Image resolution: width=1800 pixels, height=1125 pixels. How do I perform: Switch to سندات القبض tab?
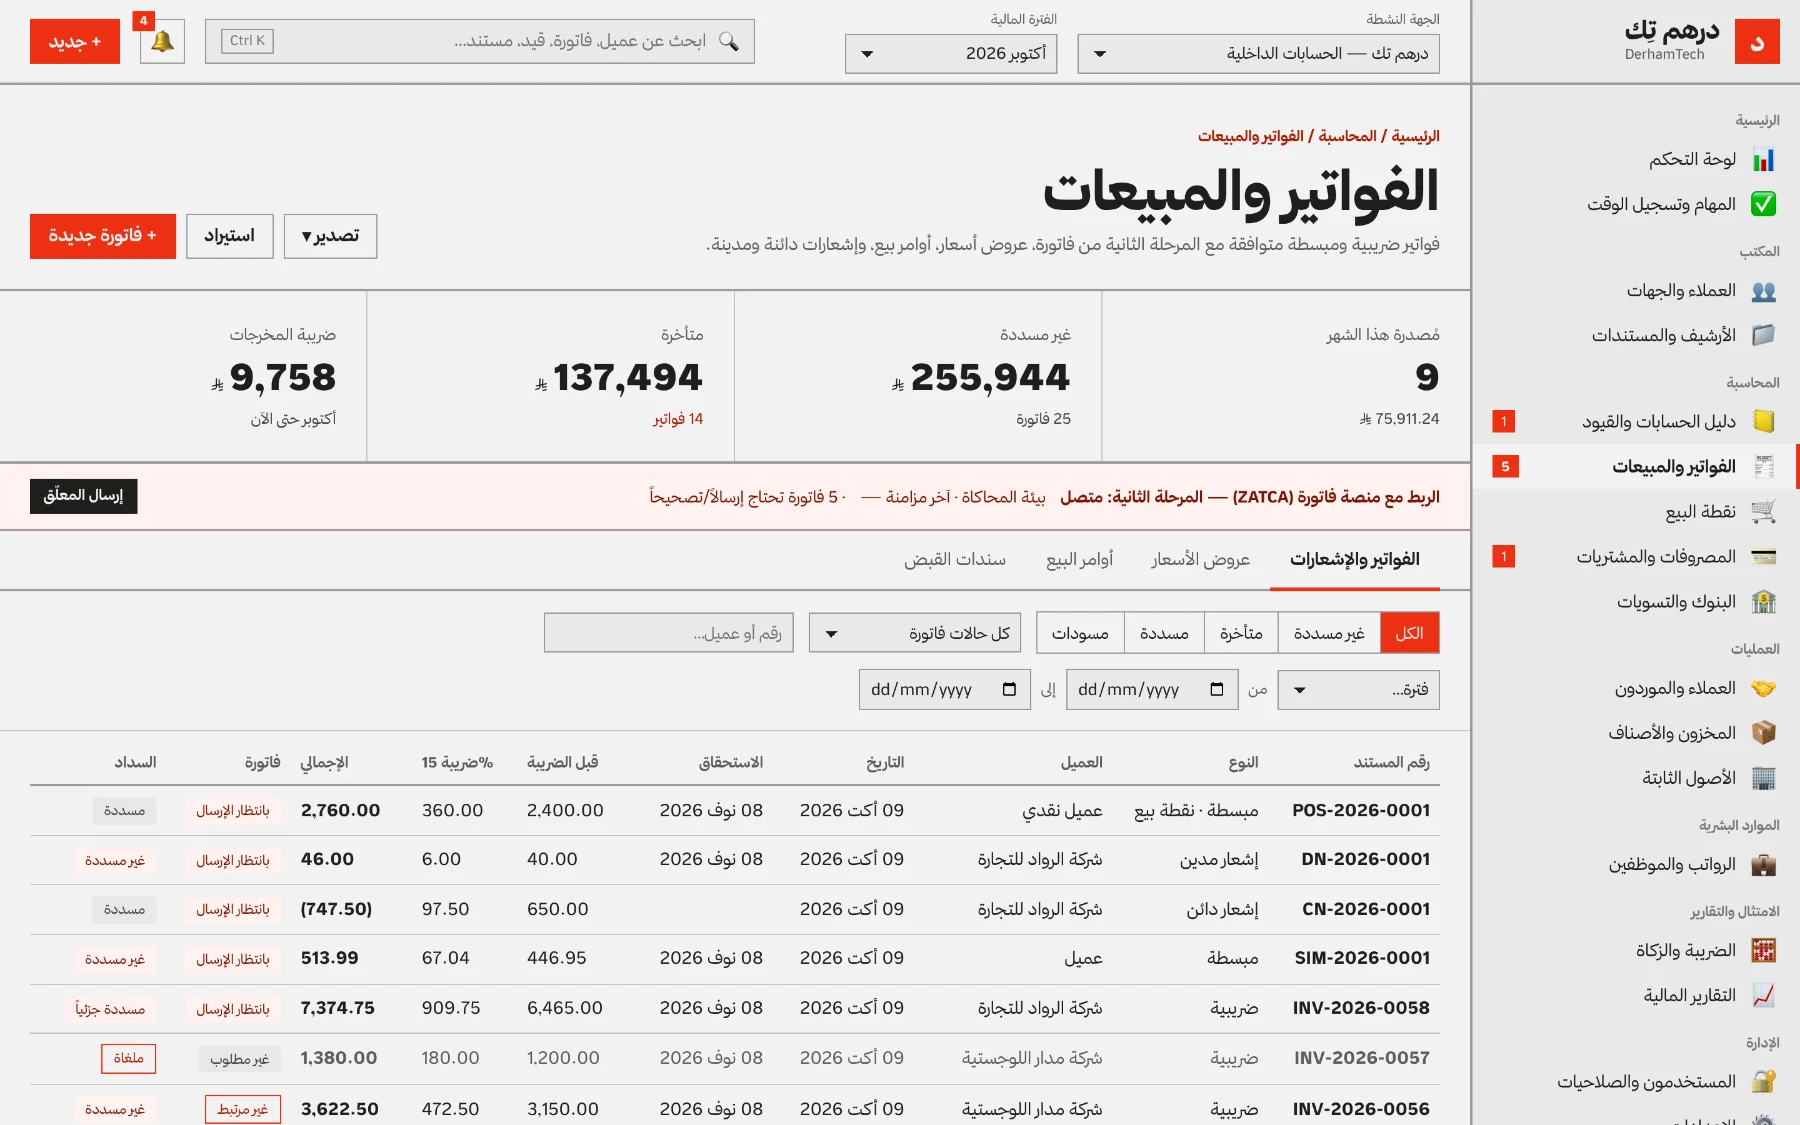tap(955, 560)
